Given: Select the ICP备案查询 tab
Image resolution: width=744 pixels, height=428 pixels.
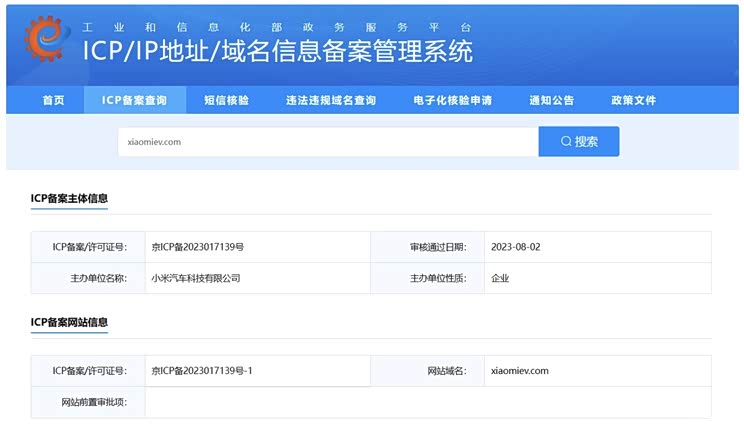Looking at the screenshot, I should point(134,100).
